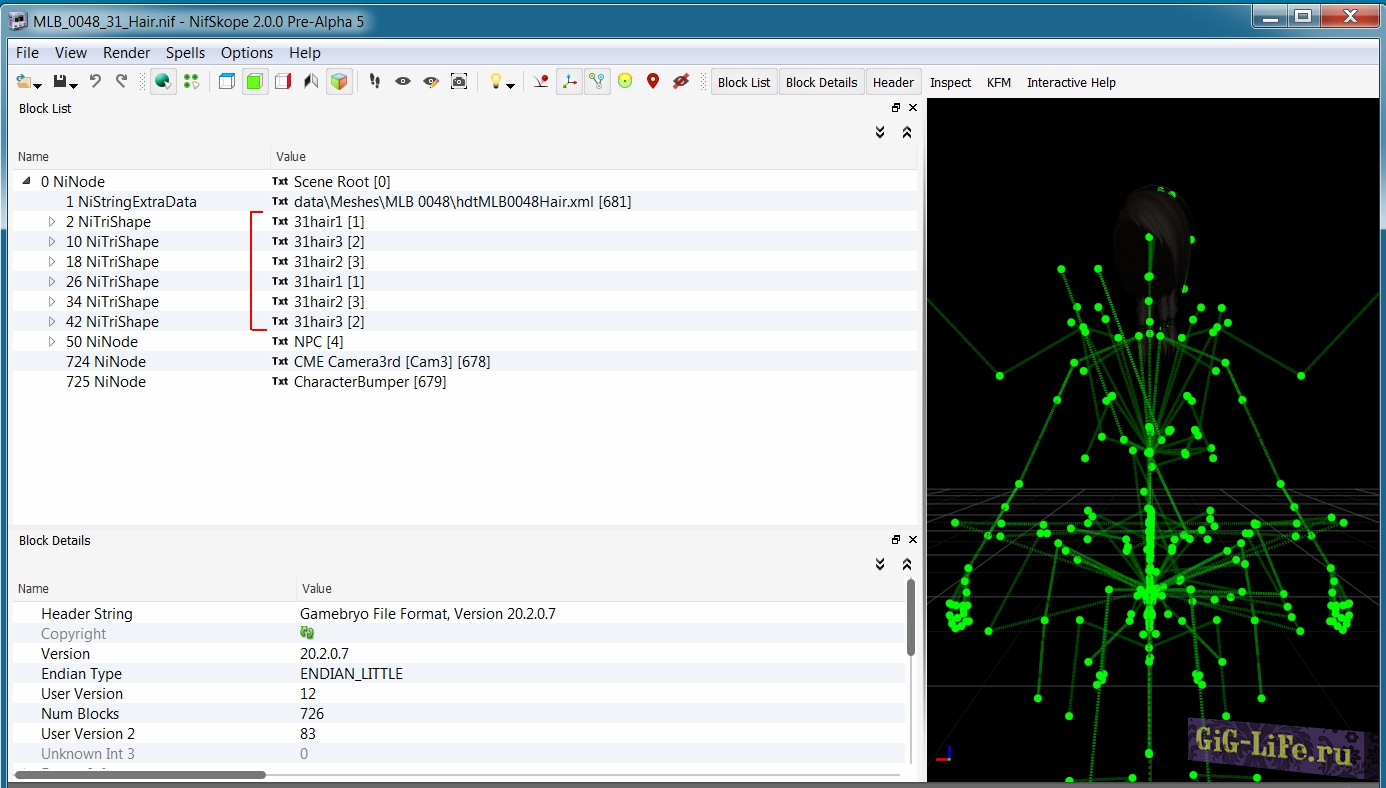Toggle the crossed-out eye hidden objects icon
1386x788 pixels.
coord(681,82)
